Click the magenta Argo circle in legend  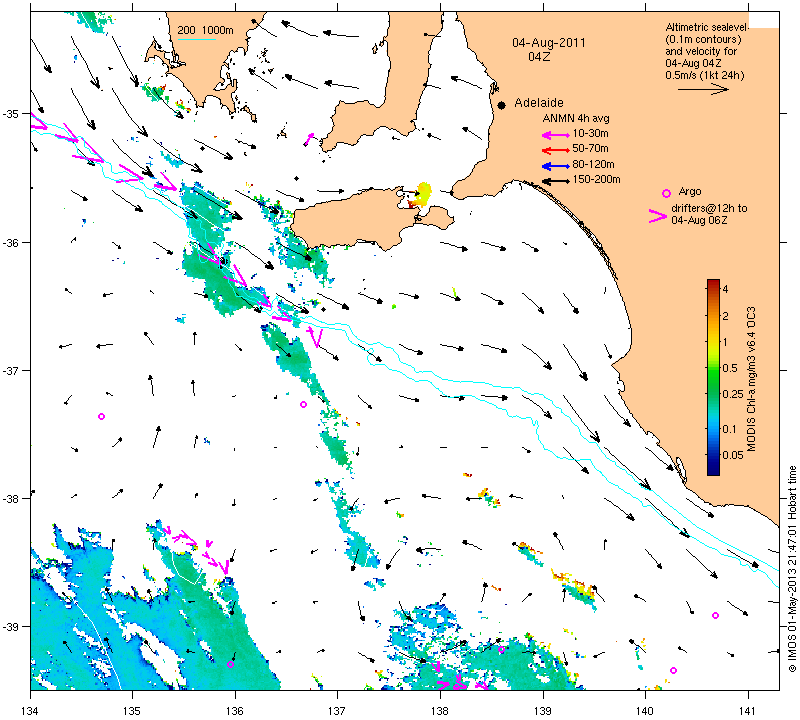pyautogui.click(x=666, y=193)
